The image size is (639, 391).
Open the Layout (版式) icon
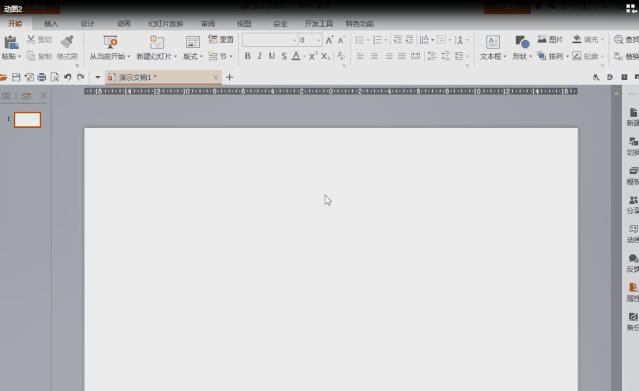192,42
